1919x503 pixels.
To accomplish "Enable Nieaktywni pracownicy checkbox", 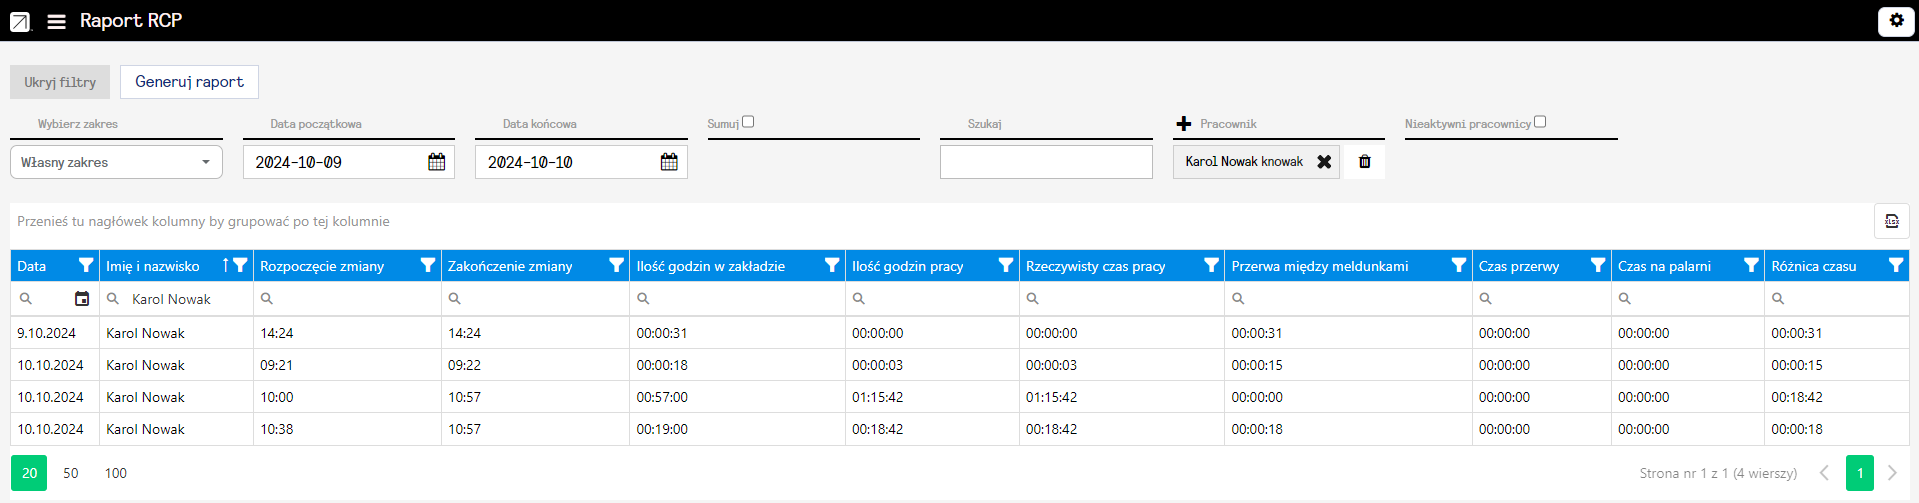I will [x=1540, y=122].
